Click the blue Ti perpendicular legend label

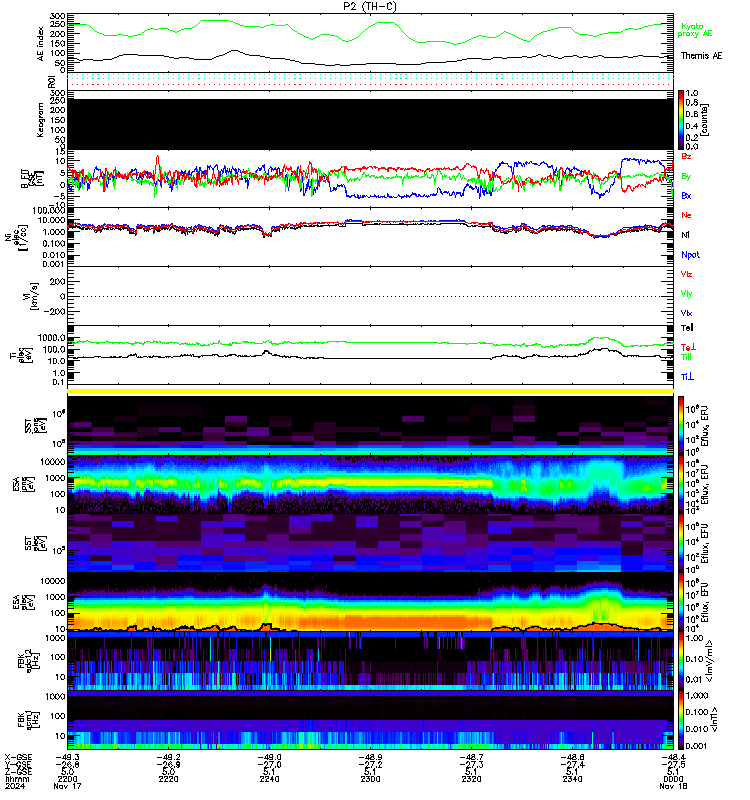(x=687, y=377)
